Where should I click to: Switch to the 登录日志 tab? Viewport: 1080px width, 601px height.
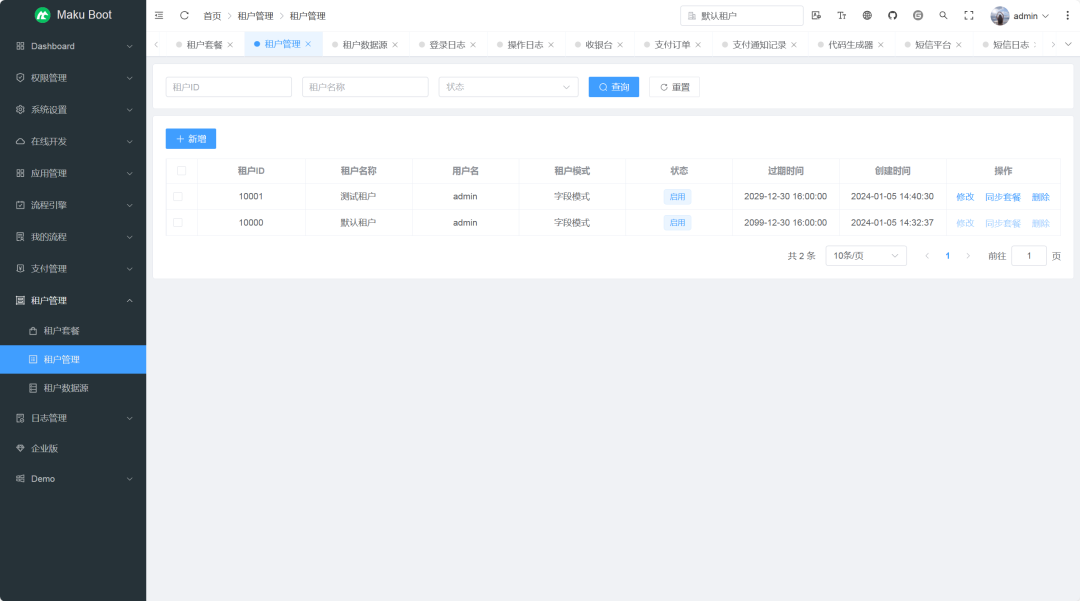[x=447, y=45]
